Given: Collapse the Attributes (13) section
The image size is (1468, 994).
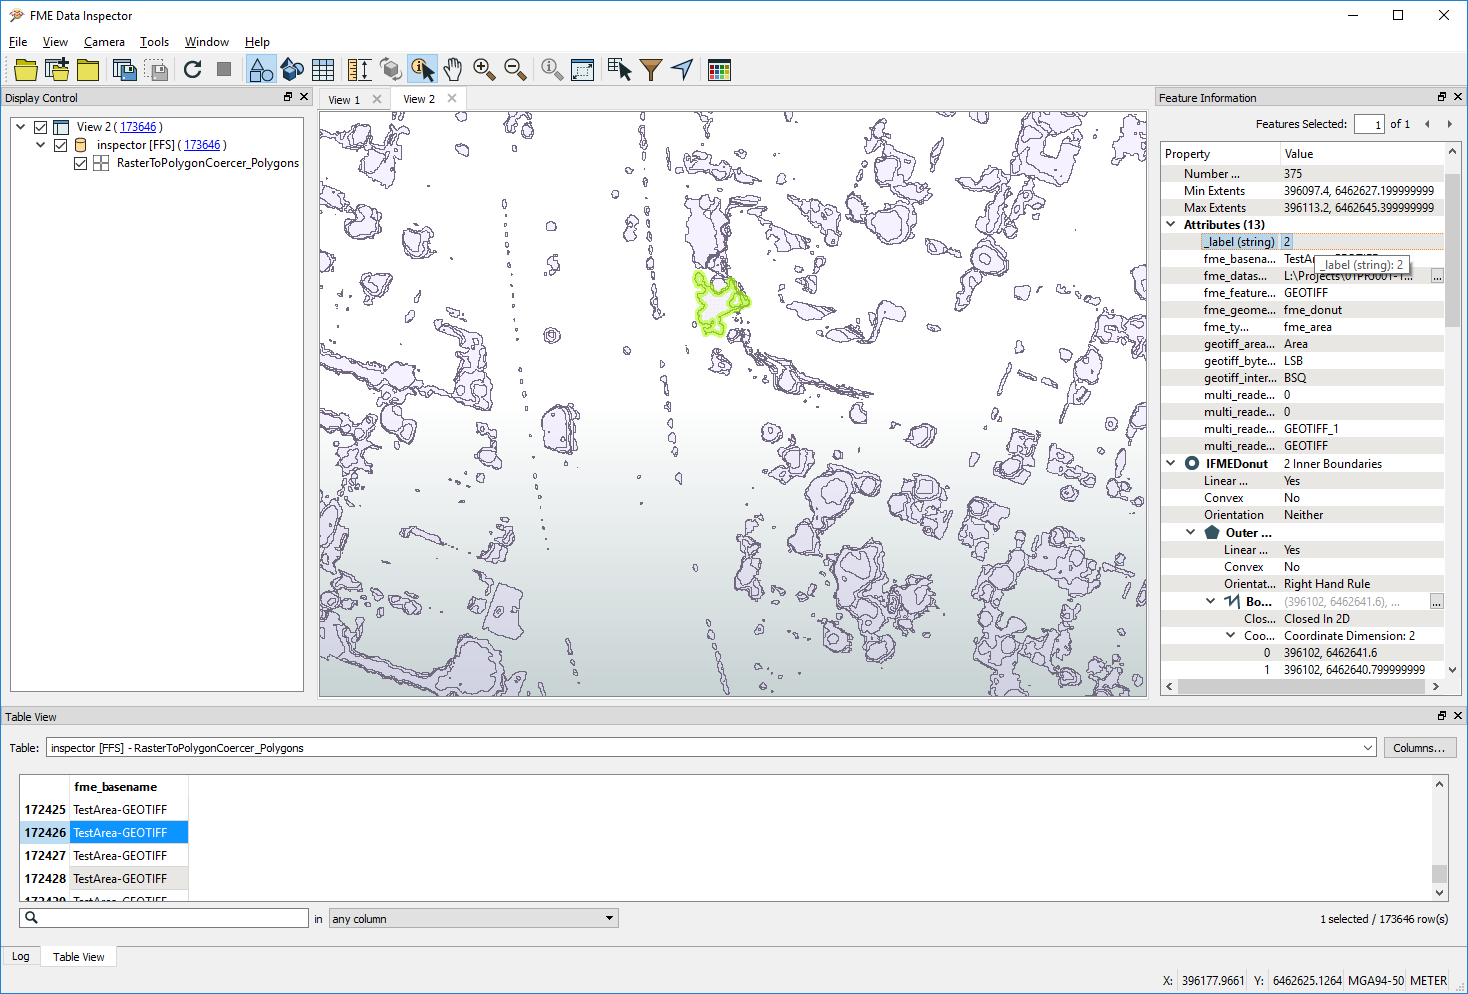Looking at the screenshot, I should pos(1171,224).
